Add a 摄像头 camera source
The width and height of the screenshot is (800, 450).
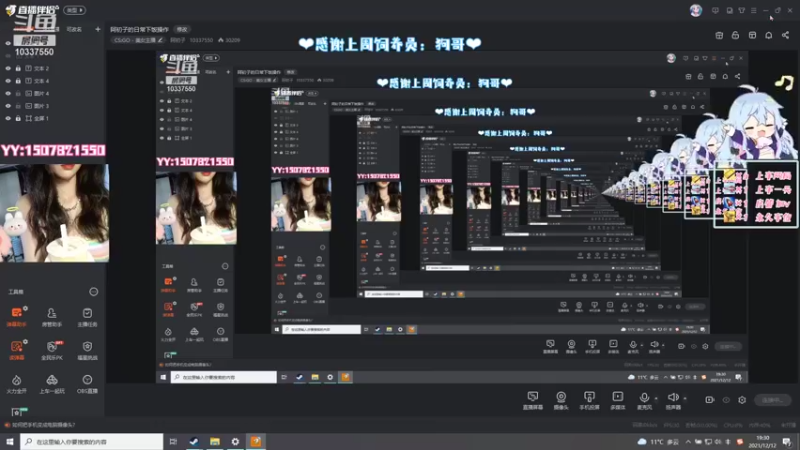pos(561,401)
